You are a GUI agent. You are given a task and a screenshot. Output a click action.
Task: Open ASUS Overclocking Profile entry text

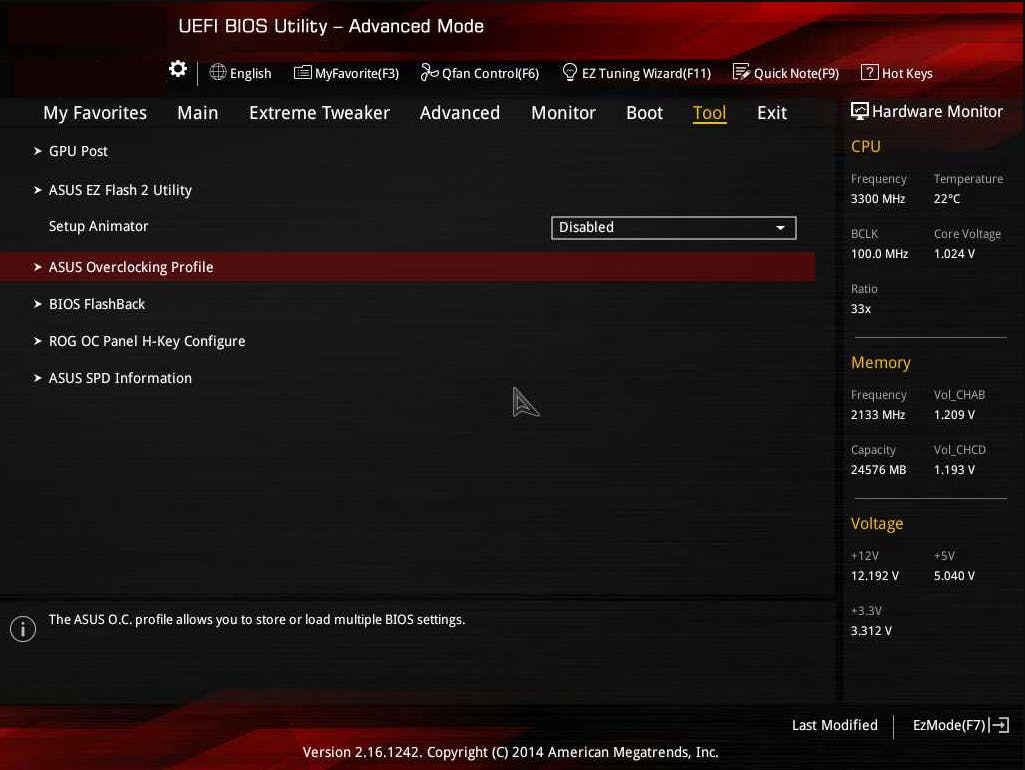pyautogui.click(x=131, y=267)
